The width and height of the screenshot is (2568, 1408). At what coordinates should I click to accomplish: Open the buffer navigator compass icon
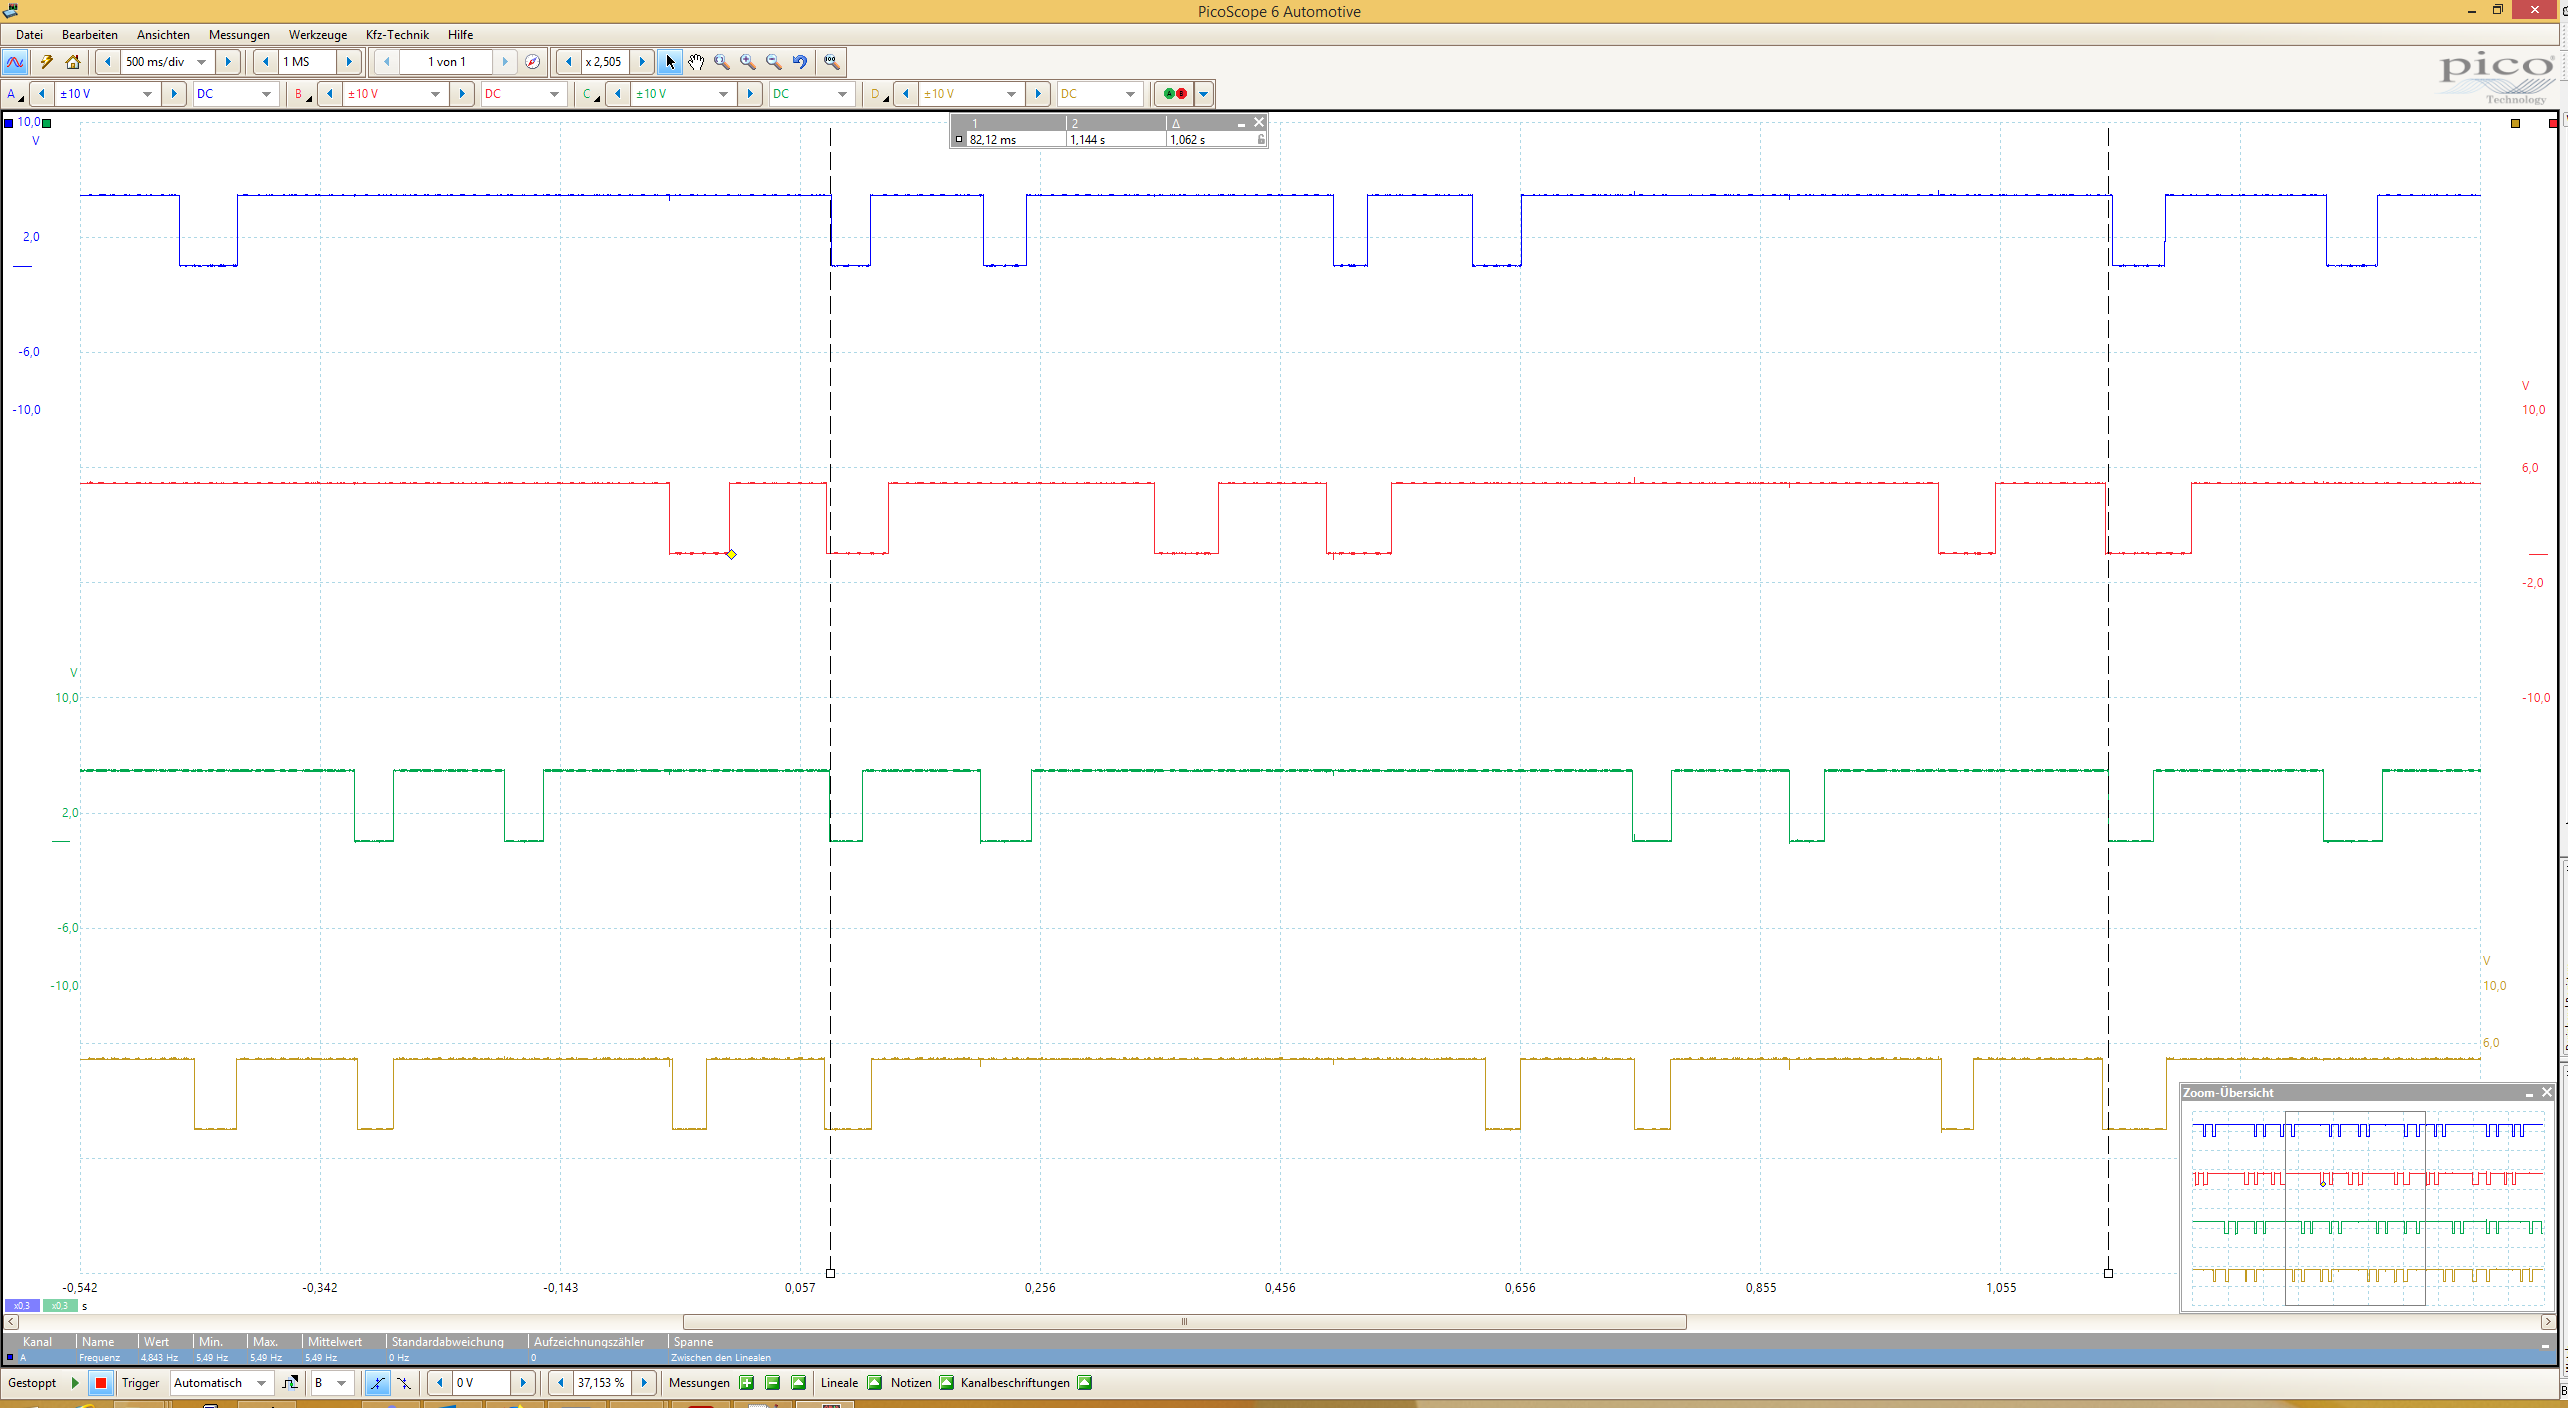(x=533, y=62)
